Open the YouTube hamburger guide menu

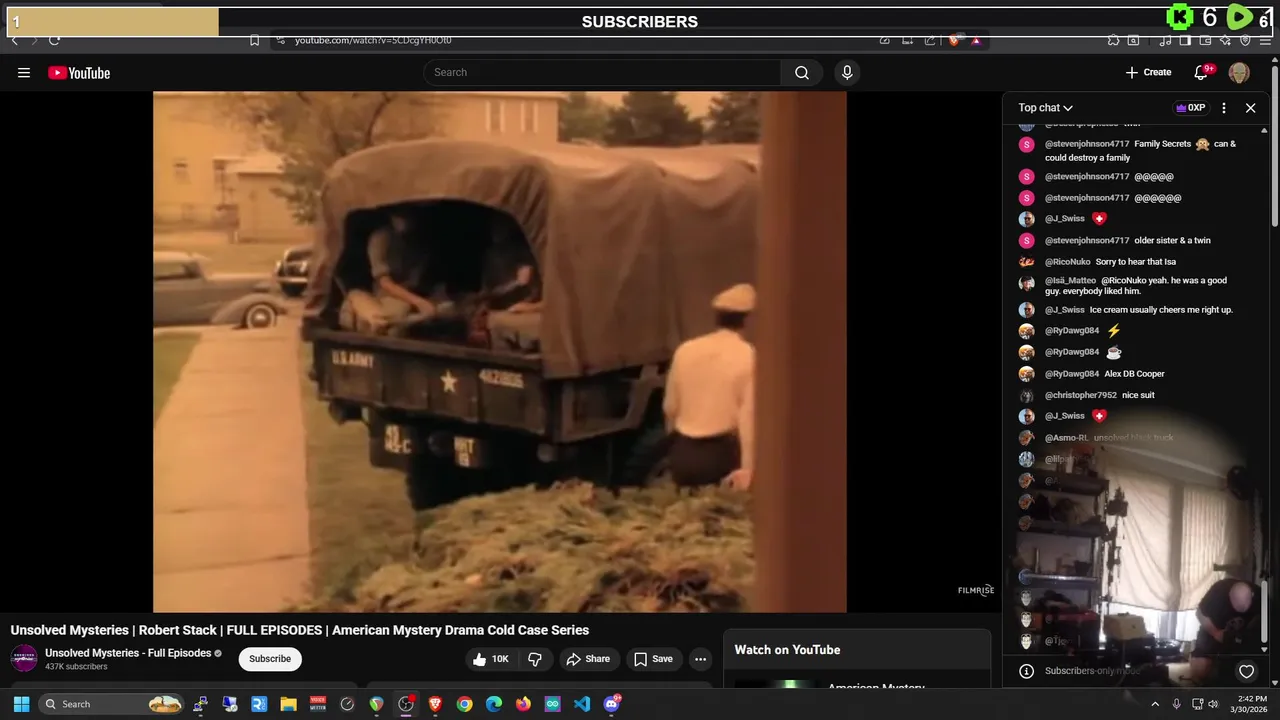pos(24,72)
